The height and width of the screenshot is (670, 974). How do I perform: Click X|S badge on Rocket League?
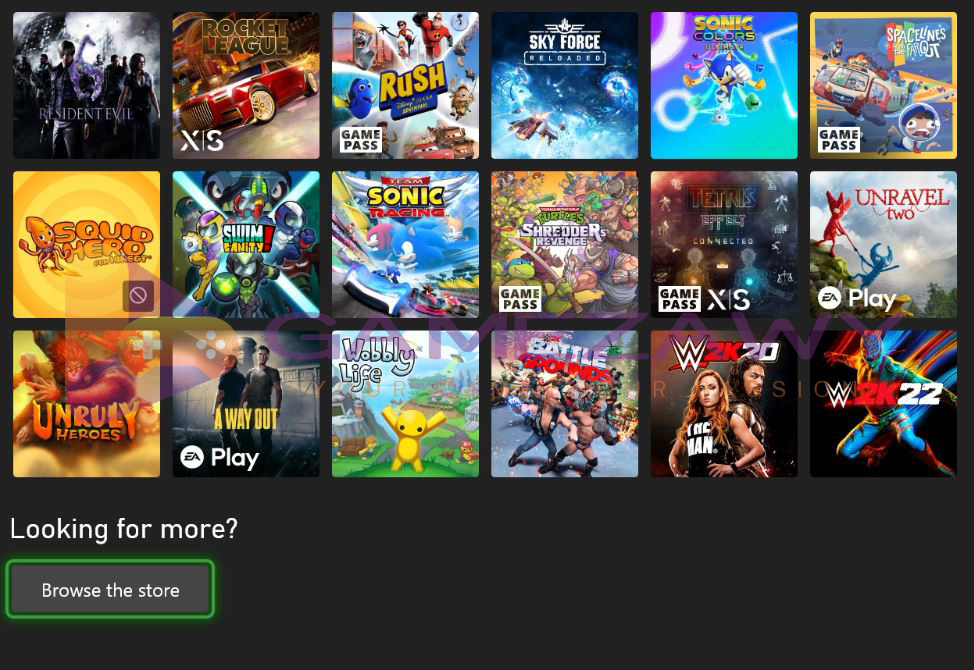[203, 141]
